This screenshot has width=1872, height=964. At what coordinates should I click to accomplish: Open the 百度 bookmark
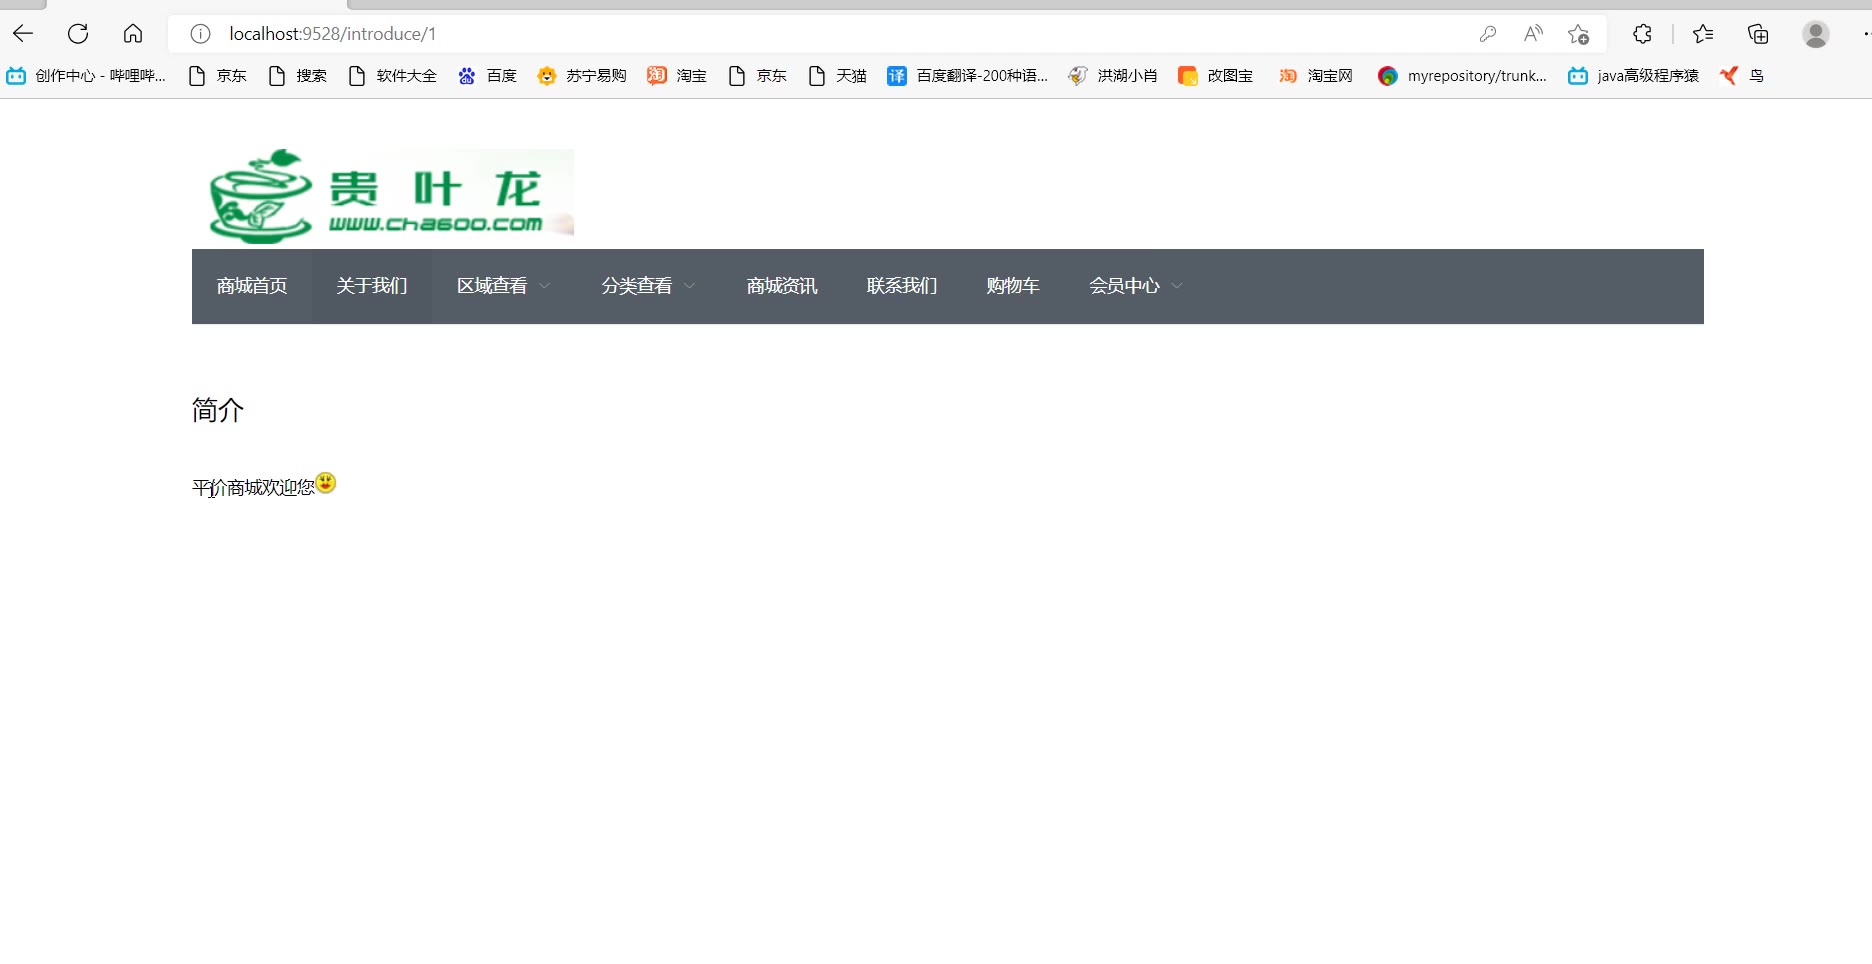pos(487,76)
